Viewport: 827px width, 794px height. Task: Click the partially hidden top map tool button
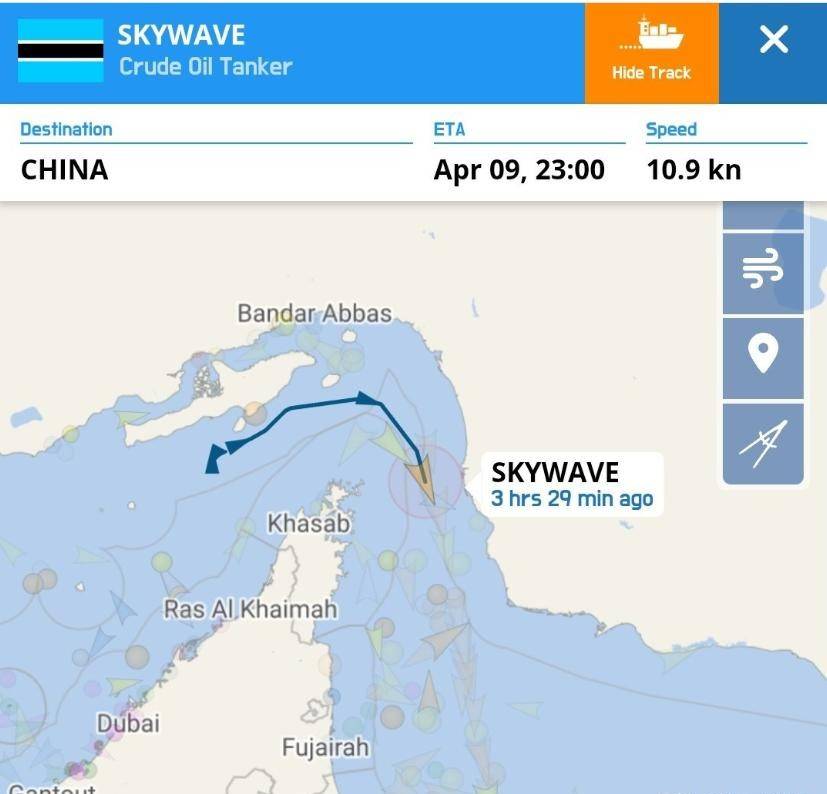(x=763, y=215)
